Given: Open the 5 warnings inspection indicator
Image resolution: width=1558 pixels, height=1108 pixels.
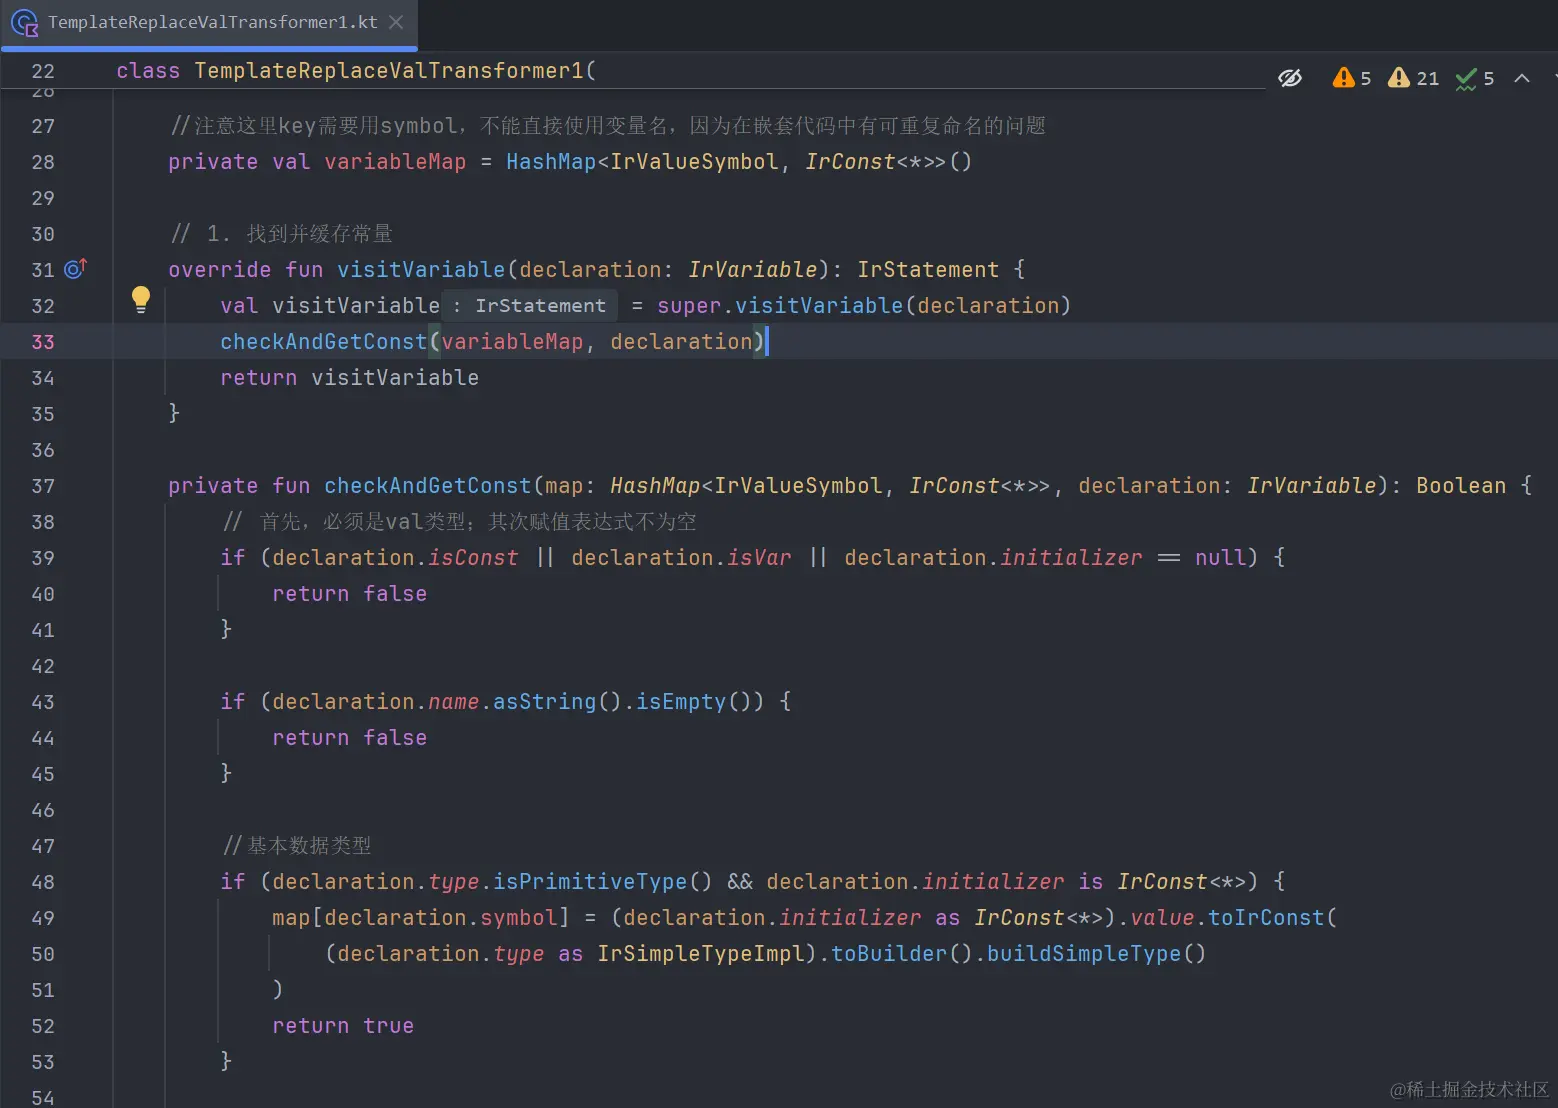Looking at the screenshot, I should 1352,78.
